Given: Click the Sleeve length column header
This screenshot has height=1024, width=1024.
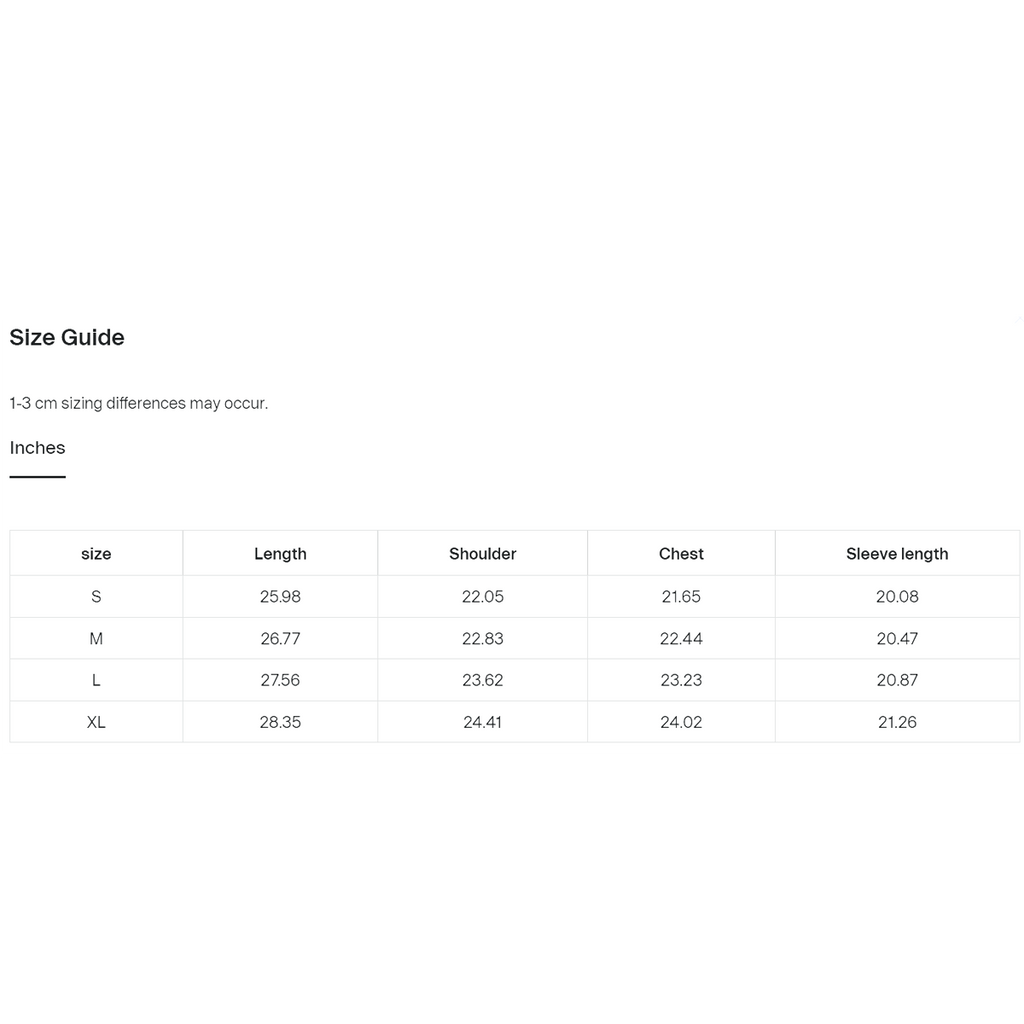Looking at the screenshot, I should click(897, 554).
